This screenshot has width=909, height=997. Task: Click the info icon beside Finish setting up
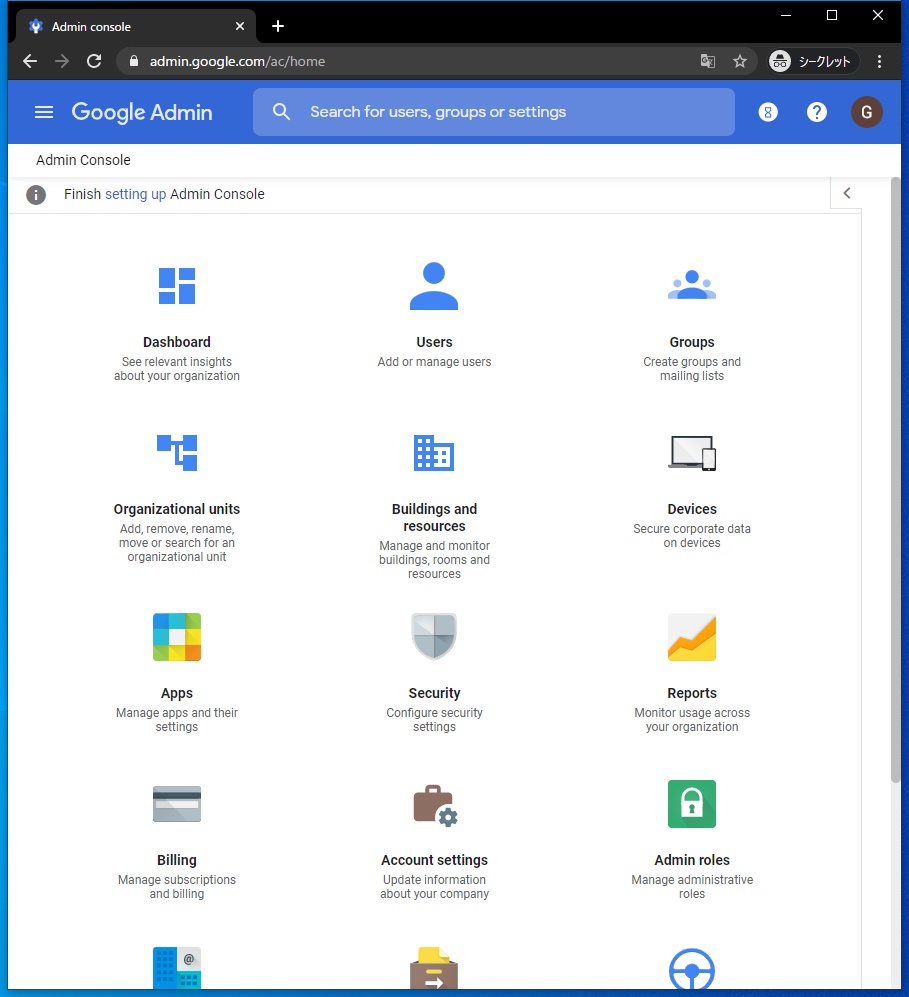tap(36, 195)
